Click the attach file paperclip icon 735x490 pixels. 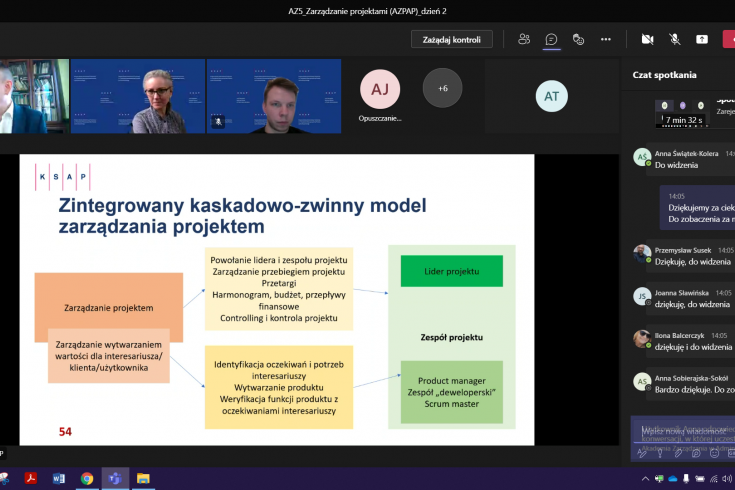tap(678, 453)
